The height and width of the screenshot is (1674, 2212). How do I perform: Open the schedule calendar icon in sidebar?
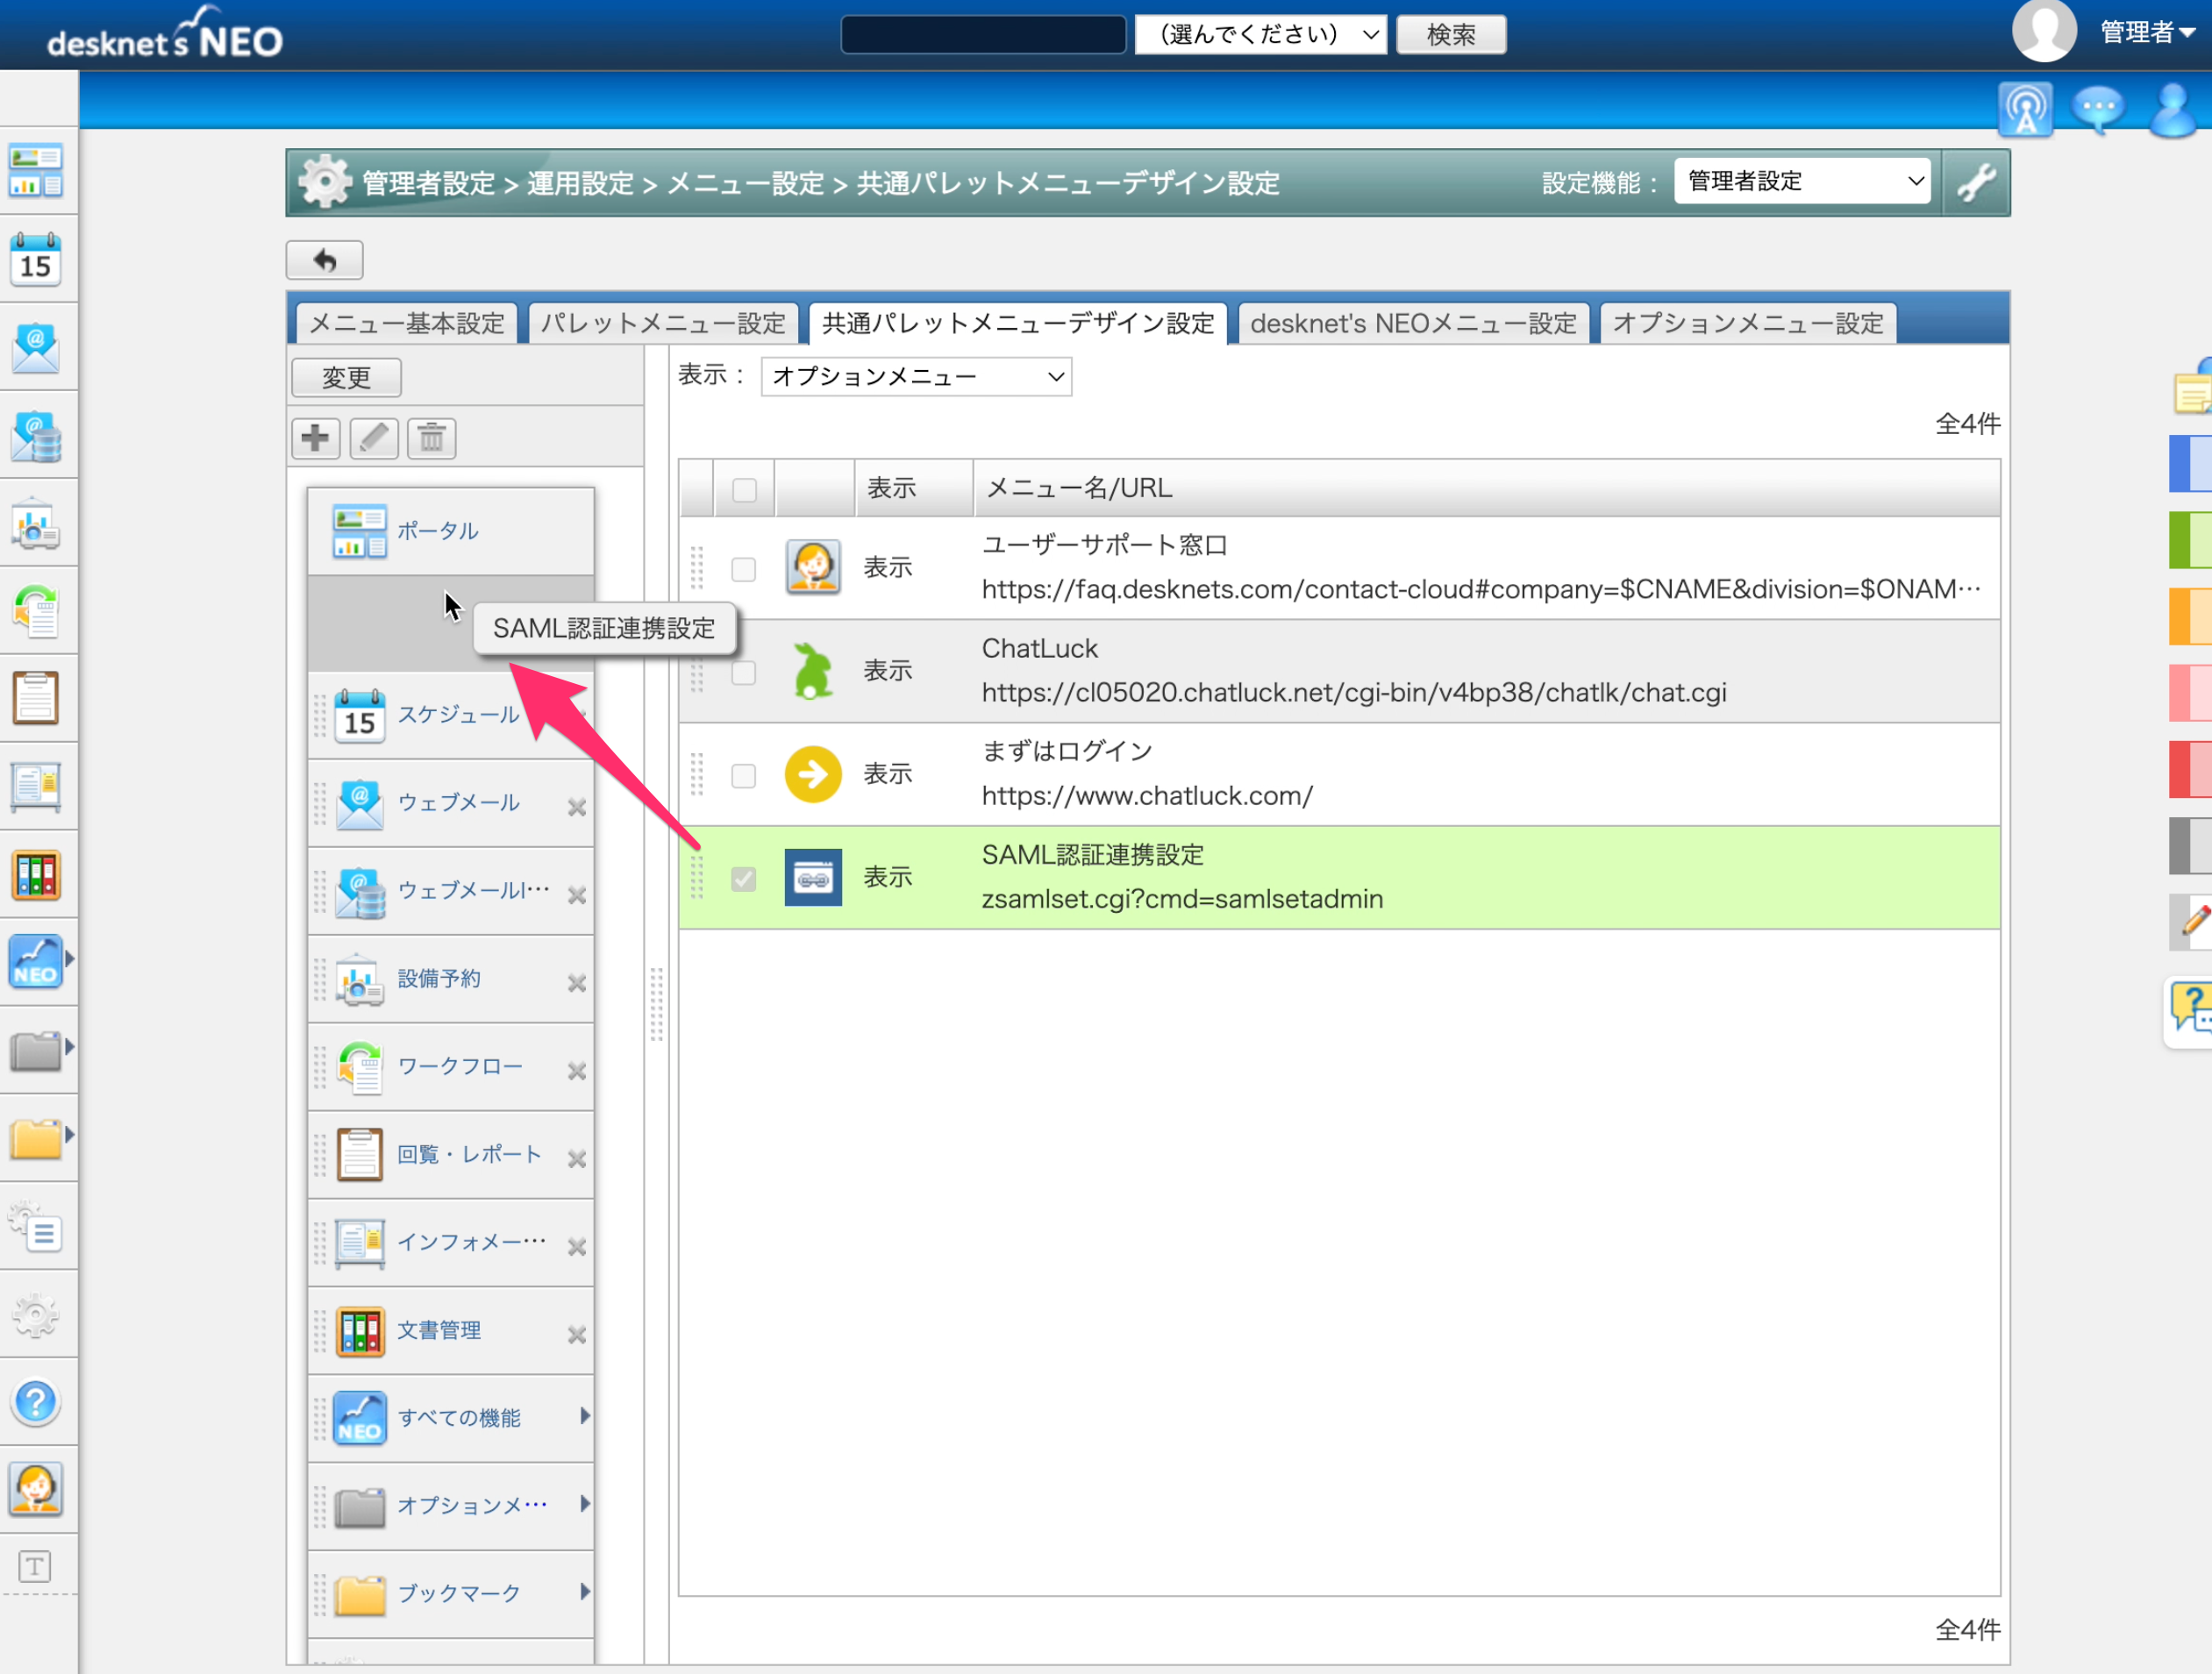pyautogui.click(x=36, y=259)
